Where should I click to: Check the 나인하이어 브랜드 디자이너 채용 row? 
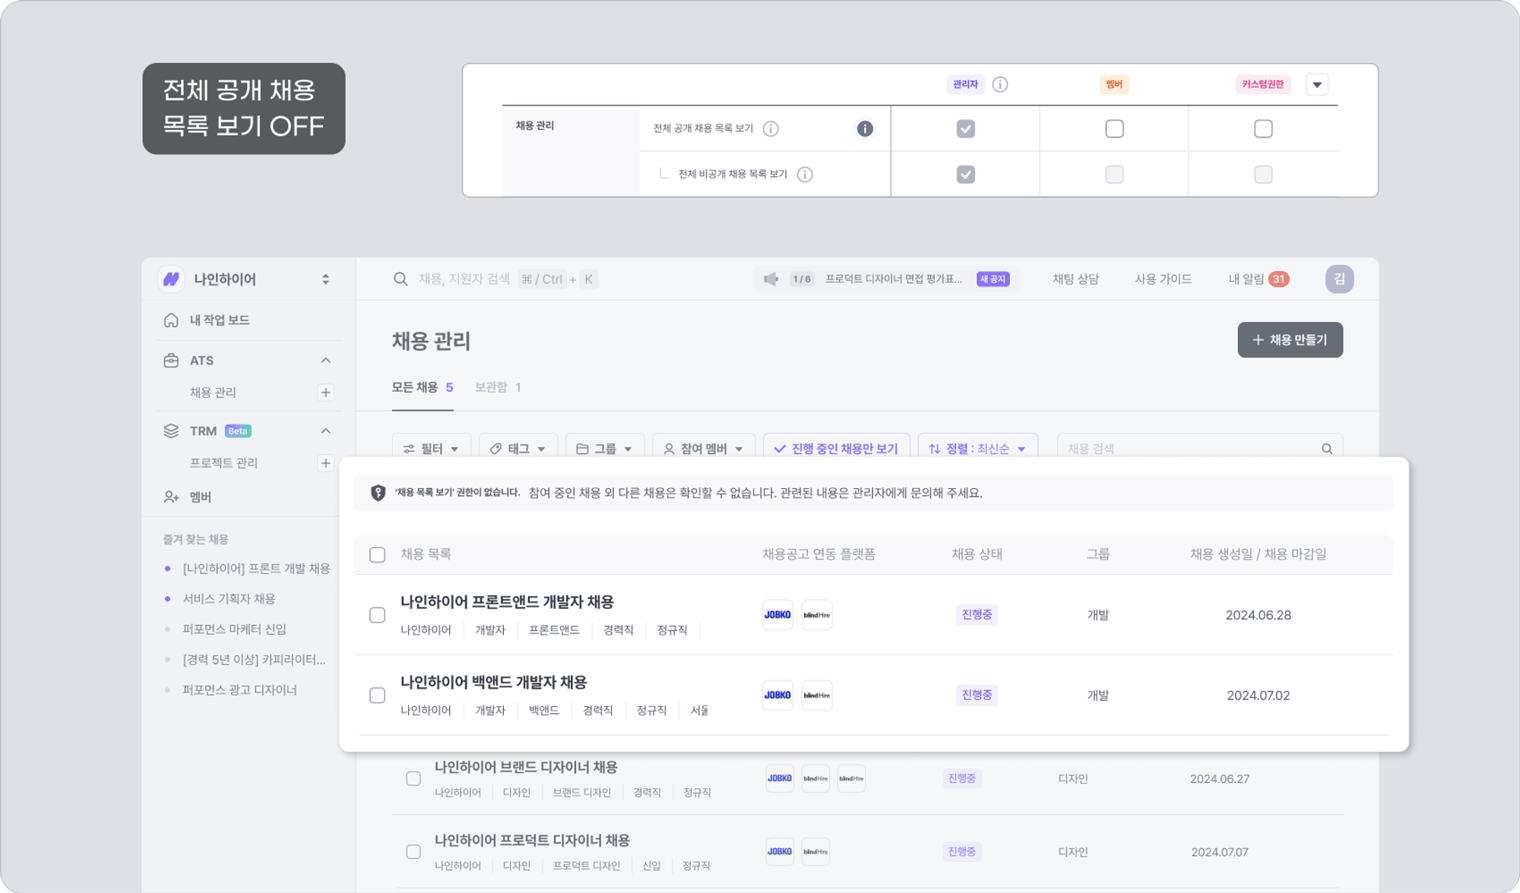pyautogui.click(x=413, y=778)
